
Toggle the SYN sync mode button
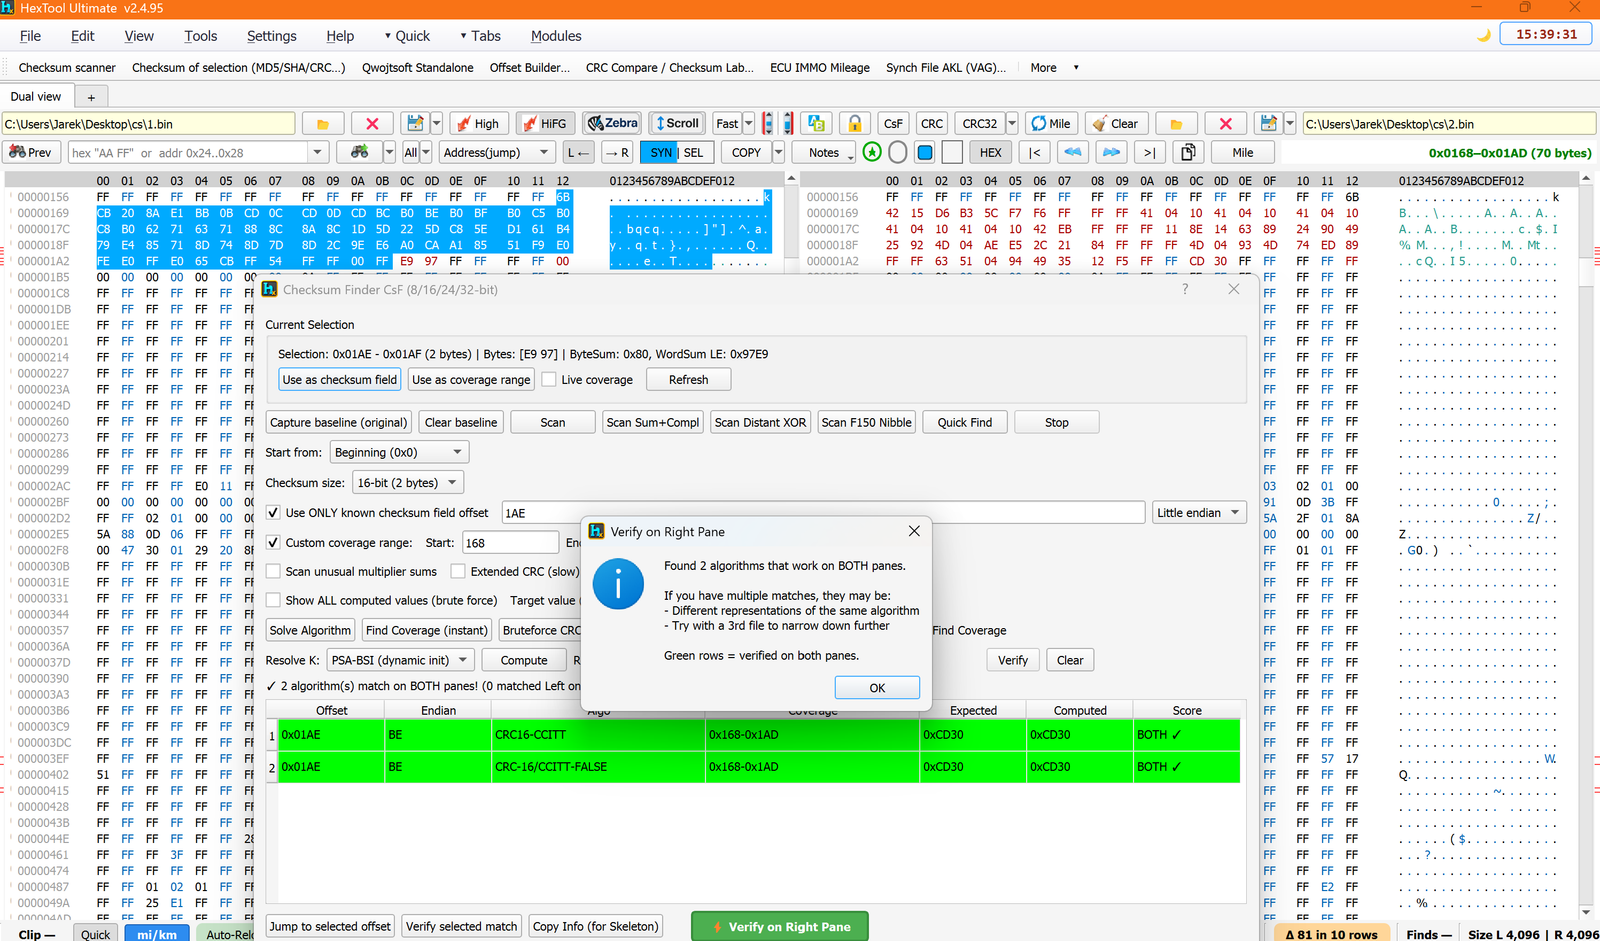(660, 152)
